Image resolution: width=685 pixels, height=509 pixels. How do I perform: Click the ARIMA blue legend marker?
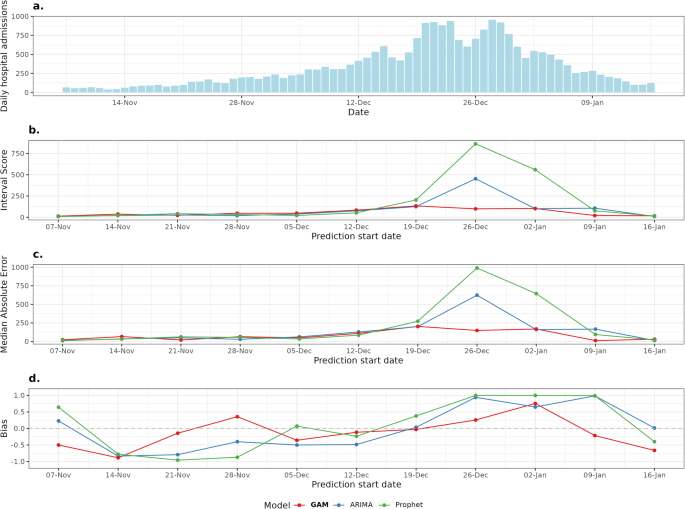coord(339,505)
